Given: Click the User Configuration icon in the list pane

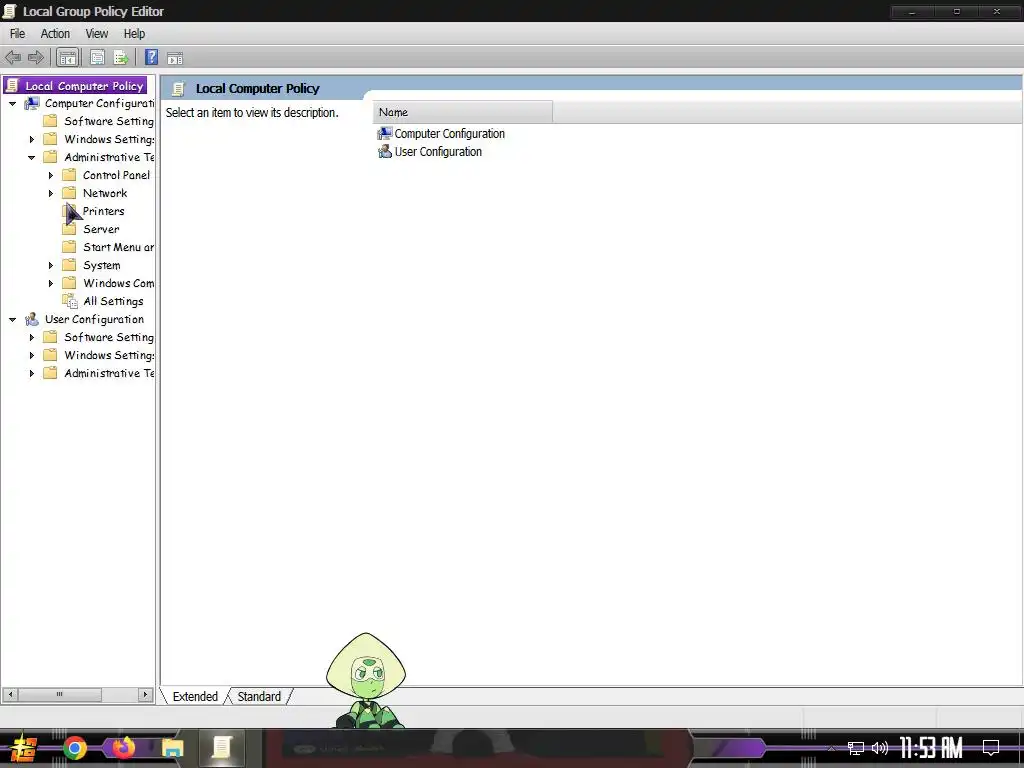Looking at the screenshot, I should [385, 152].
